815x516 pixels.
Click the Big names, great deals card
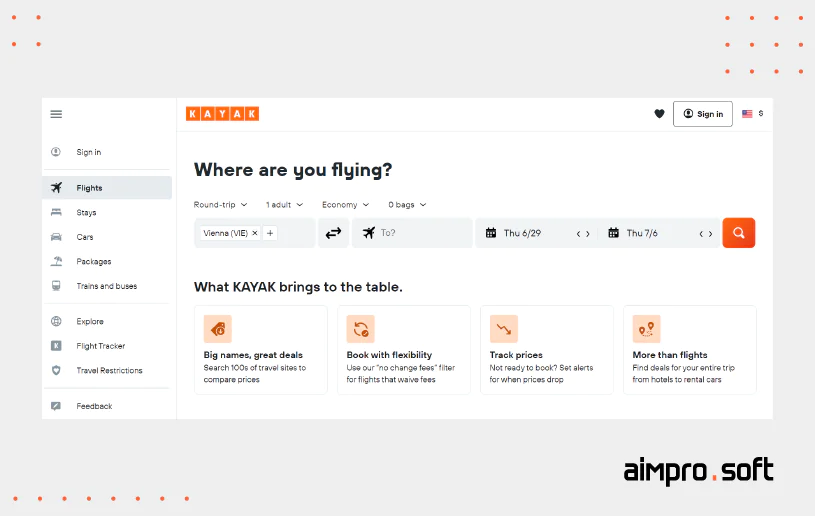coord(261,350)
